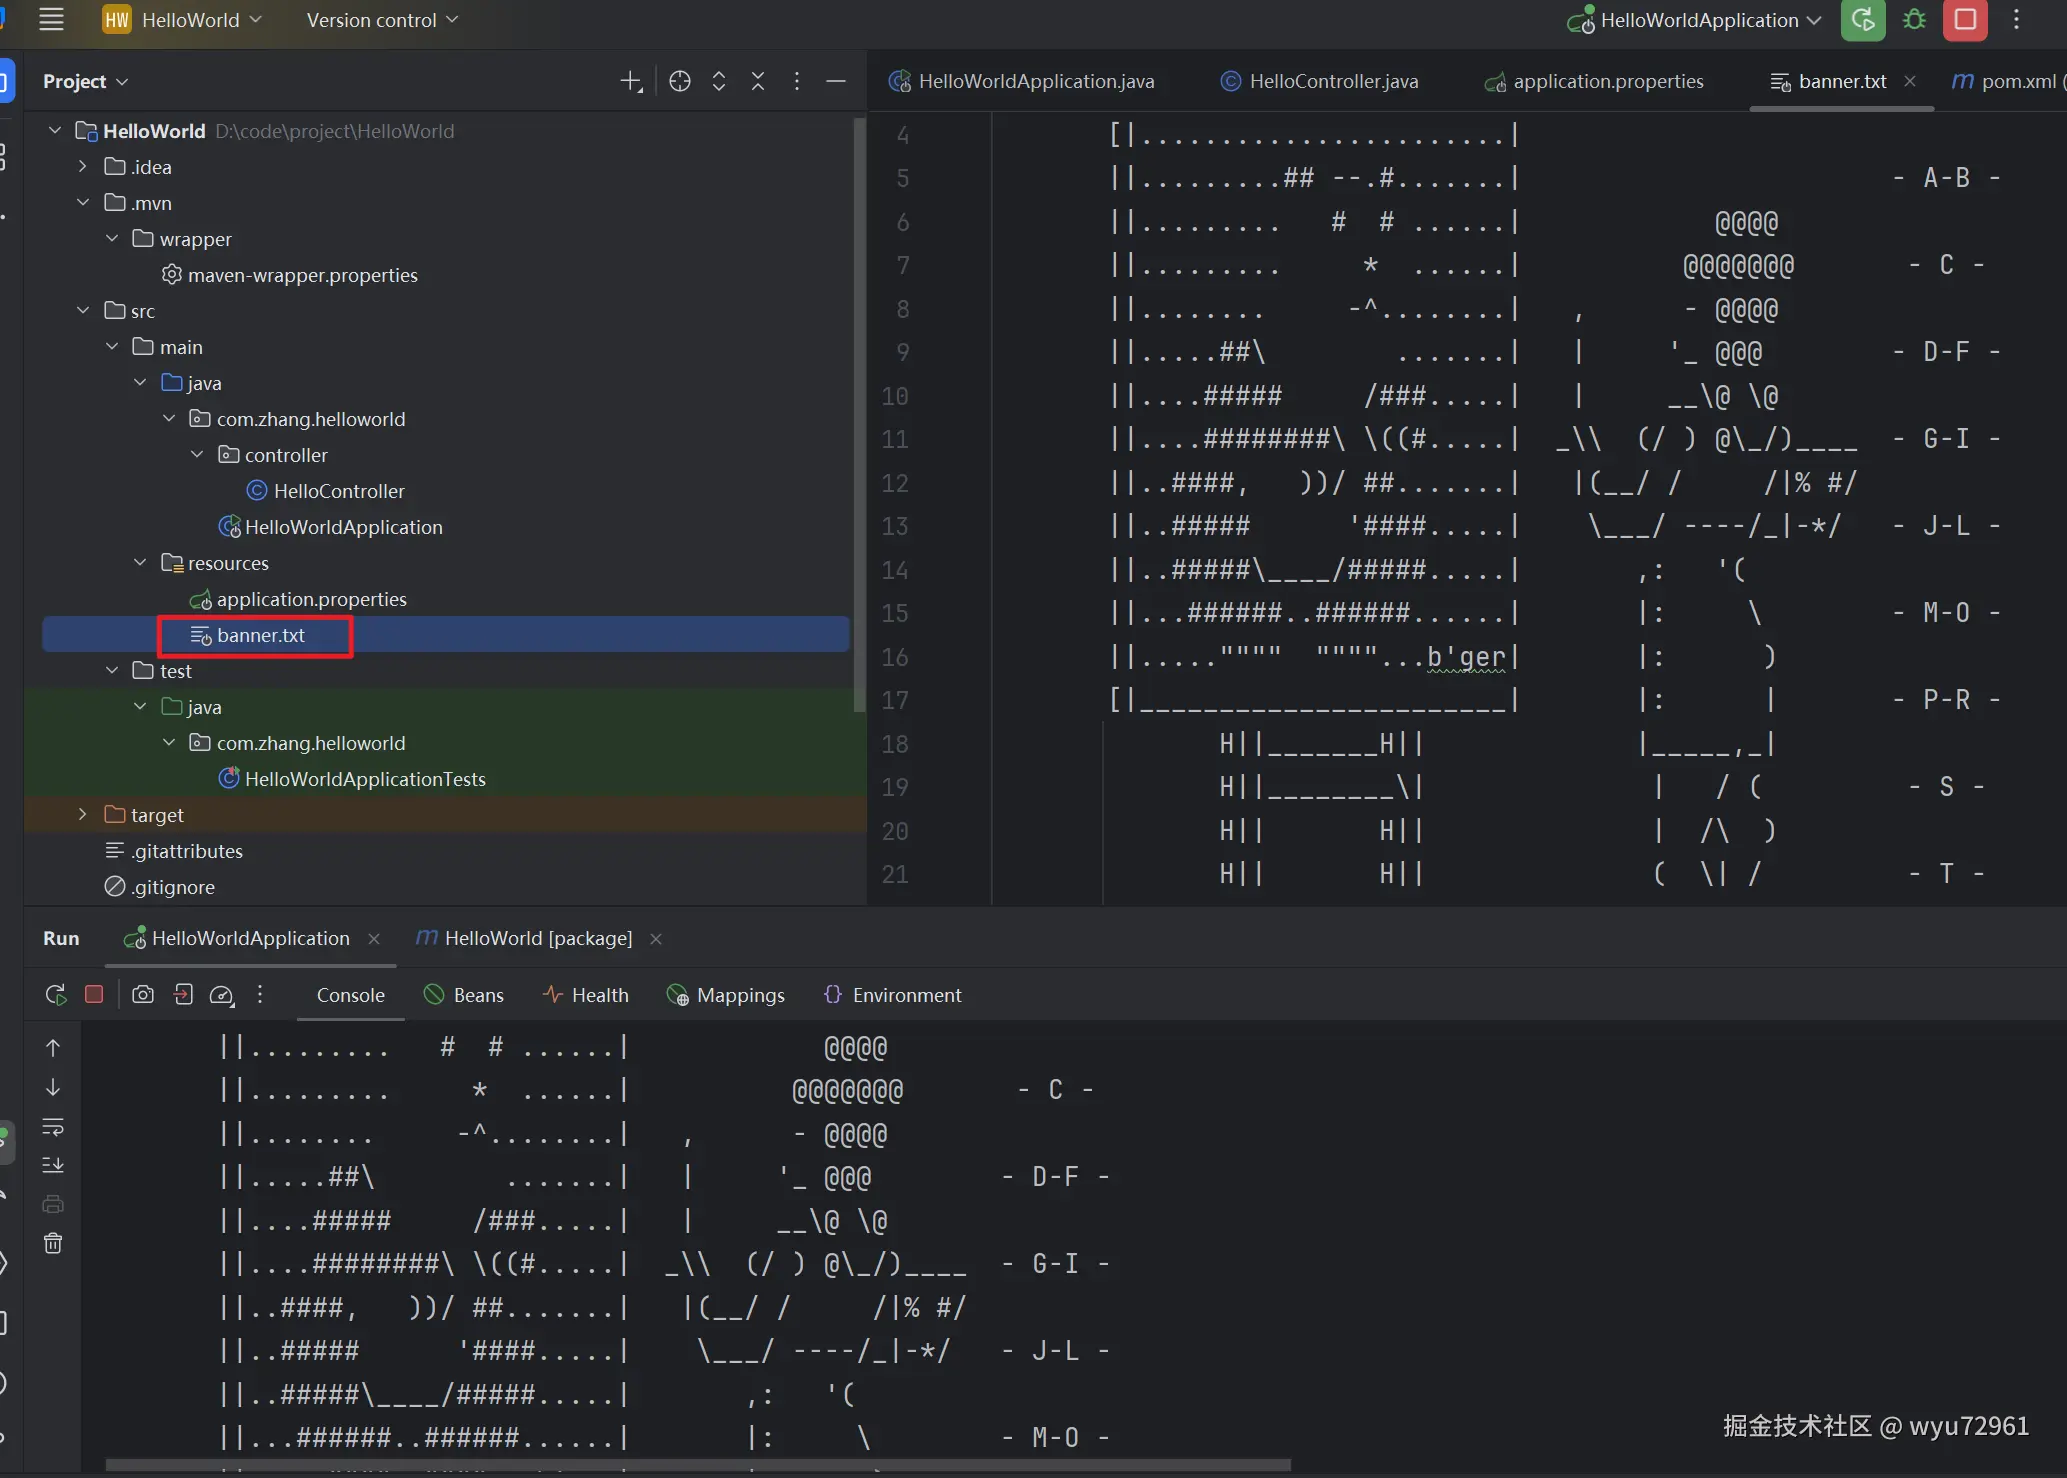Close the HelloWorldApplication run tab
This screenshot has width=2067, height=1478.
pos(374,939)
